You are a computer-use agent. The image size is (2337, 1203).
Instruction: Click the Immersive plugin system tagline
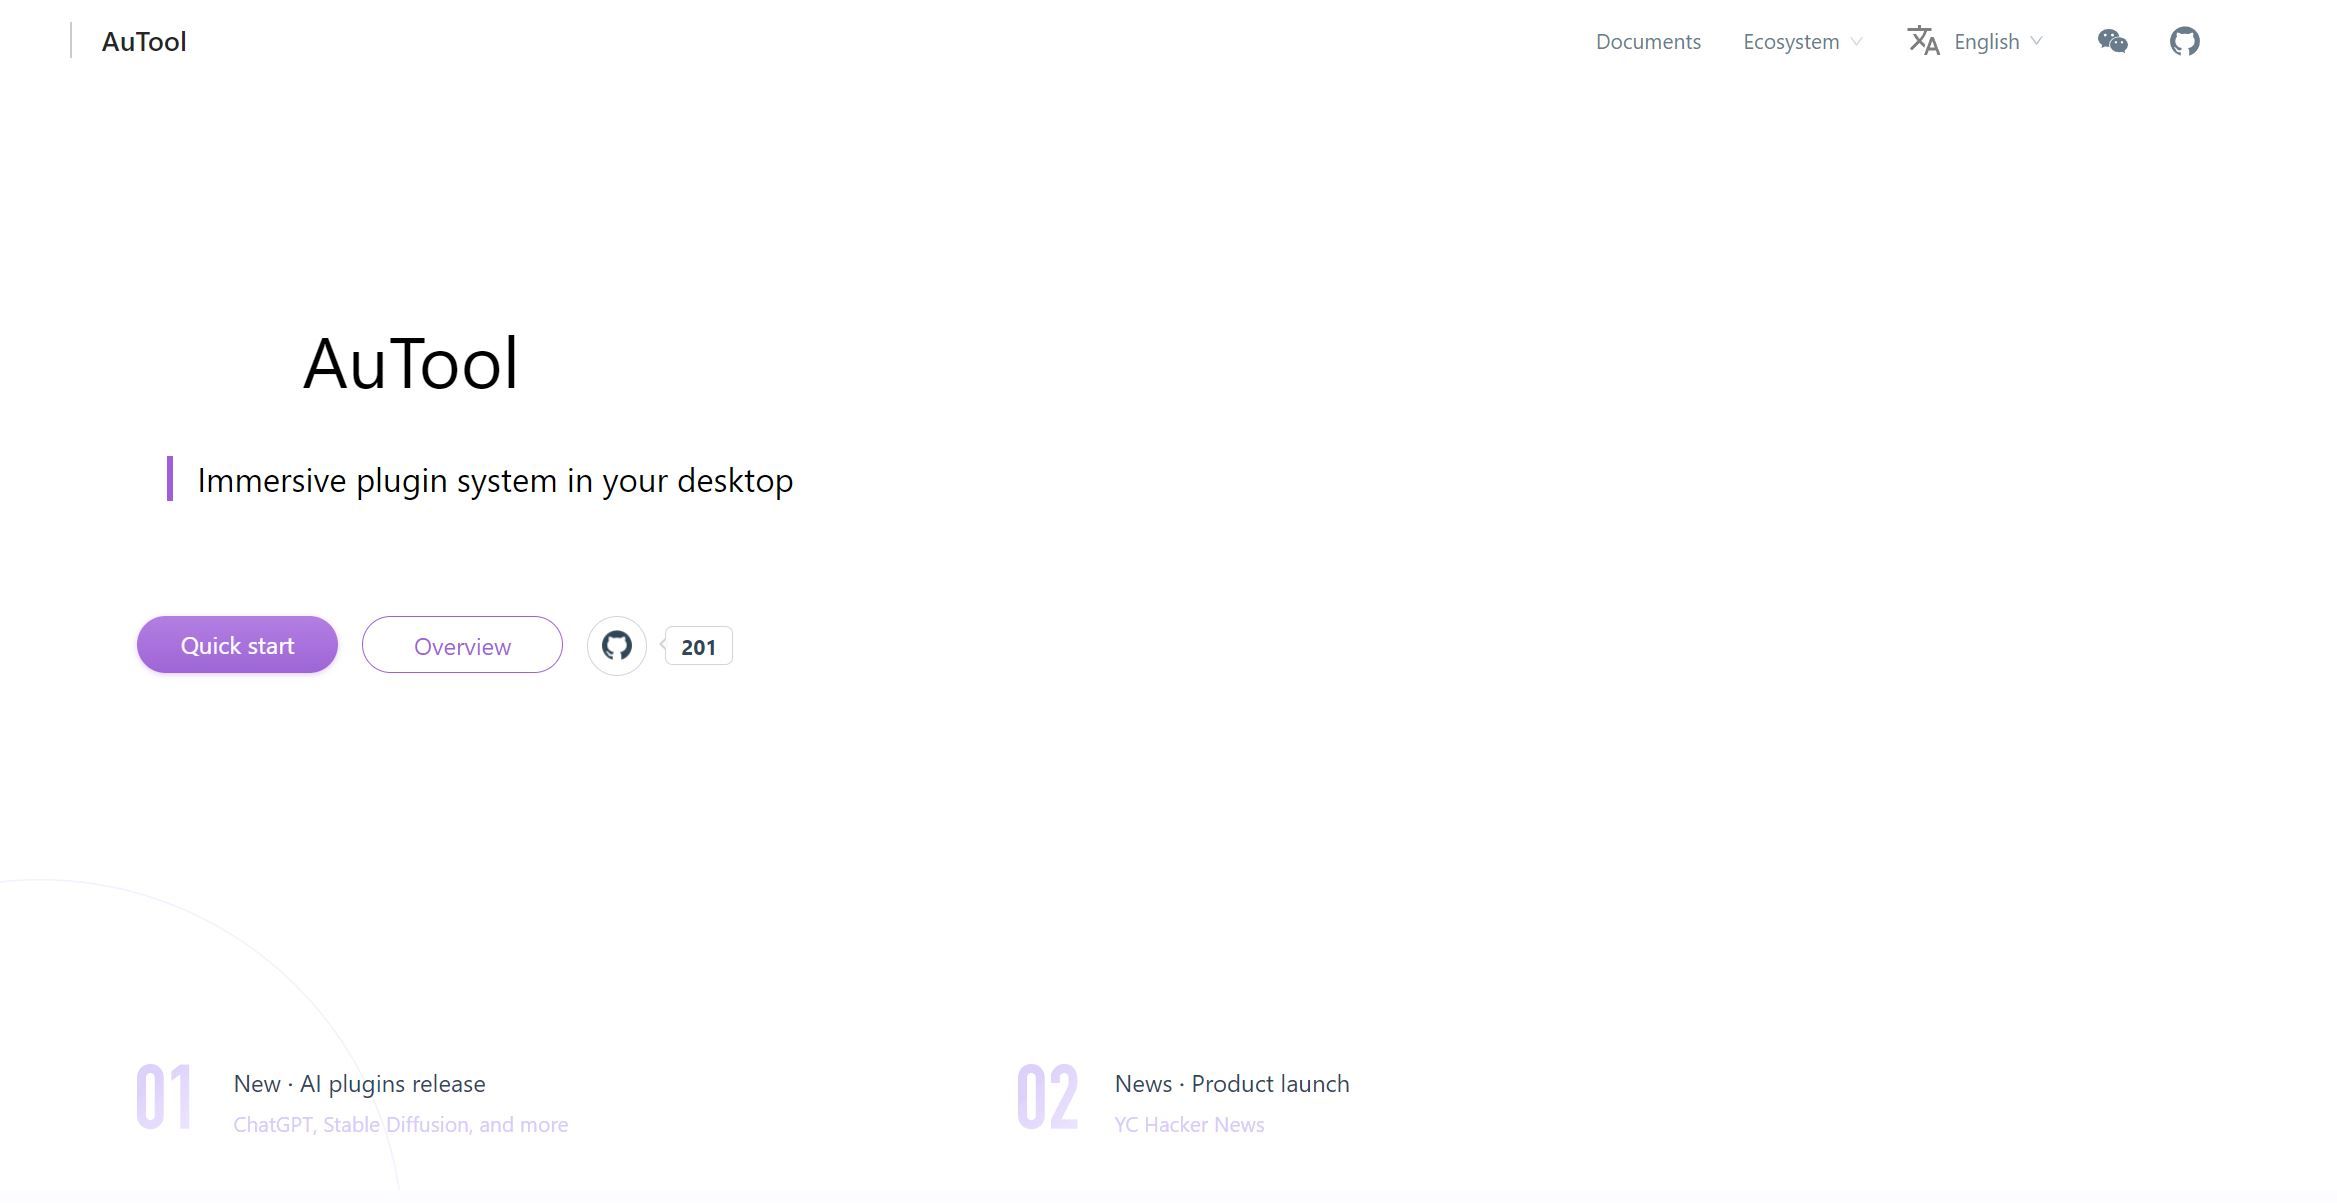click(x=495, y=481)
